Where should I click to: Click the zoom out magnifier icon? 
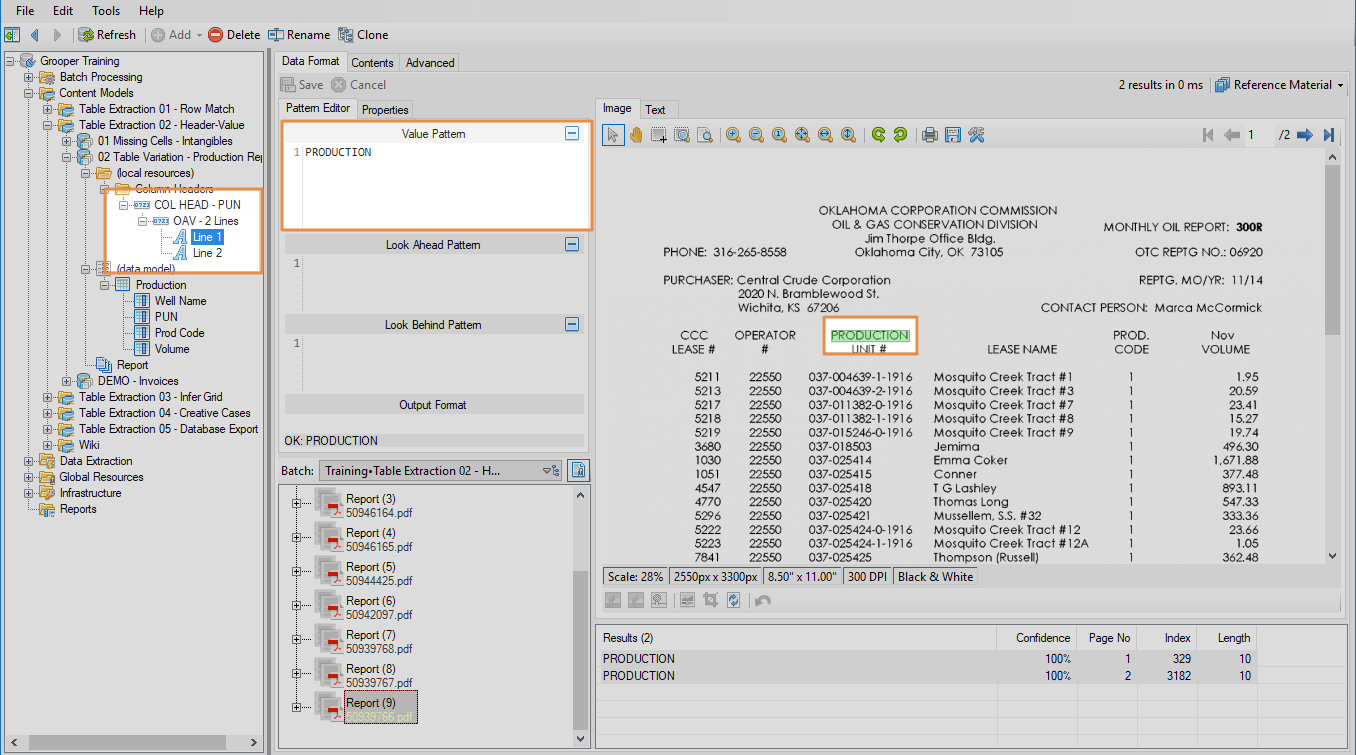pyautogui.click(x=756, y=135)
